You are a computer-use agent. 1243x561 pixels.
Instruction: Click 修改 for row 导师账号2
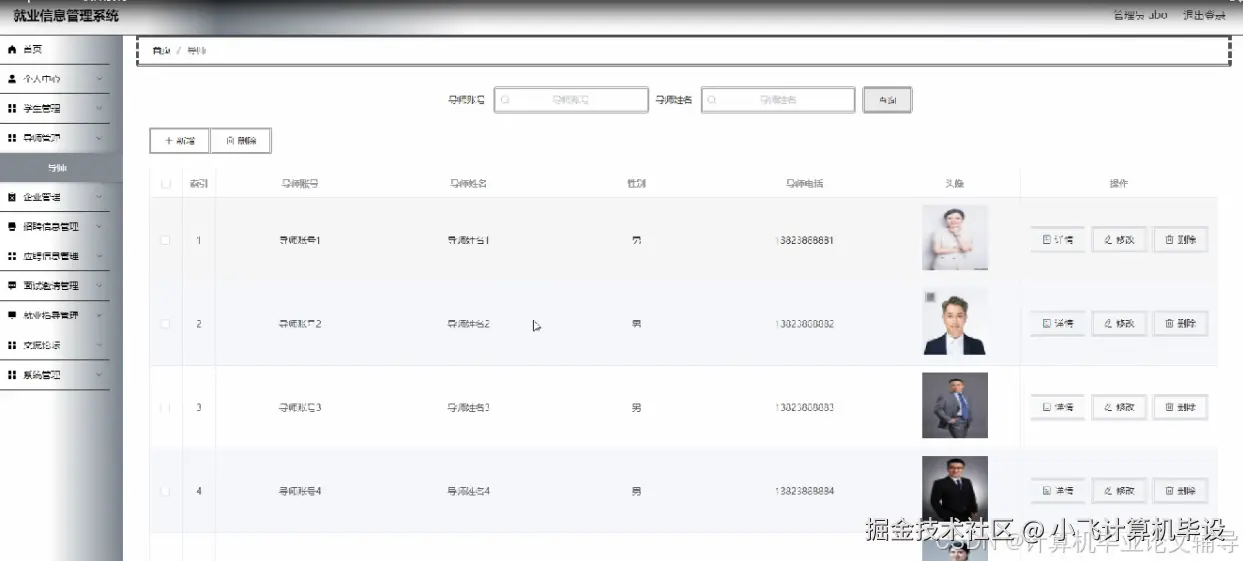tap(1119, 324)
